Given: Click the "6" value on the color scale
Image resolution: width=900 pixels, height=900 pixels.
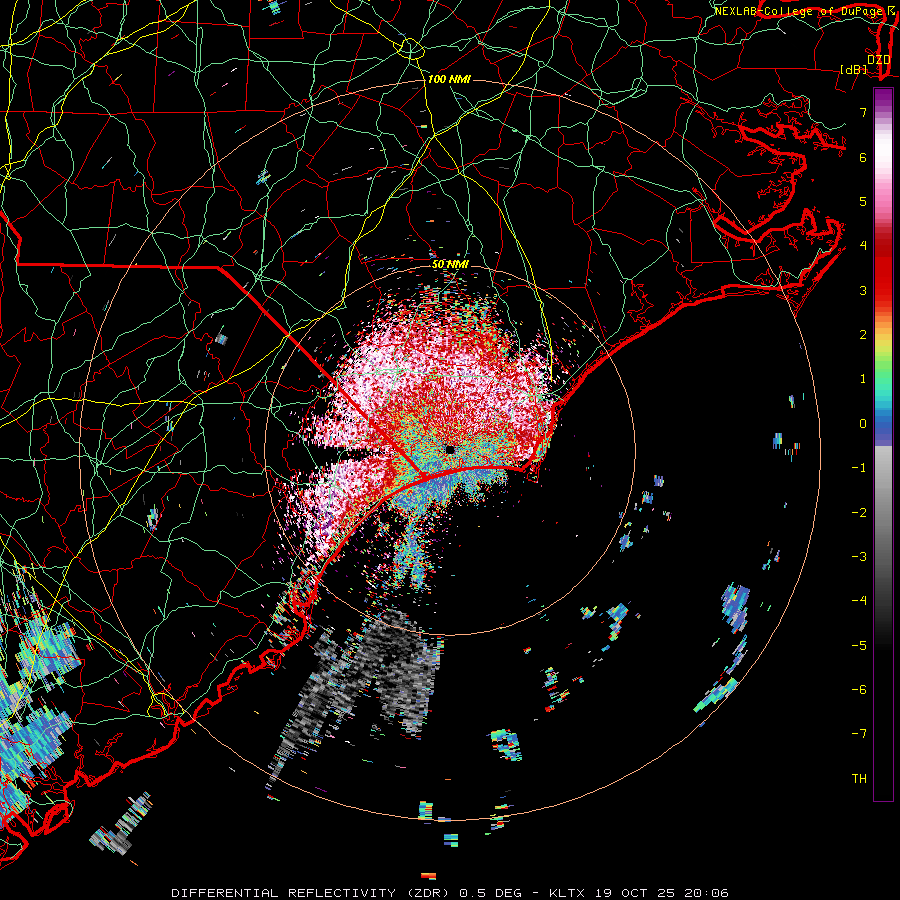Looking at the screenshot, I should point(863,157).
